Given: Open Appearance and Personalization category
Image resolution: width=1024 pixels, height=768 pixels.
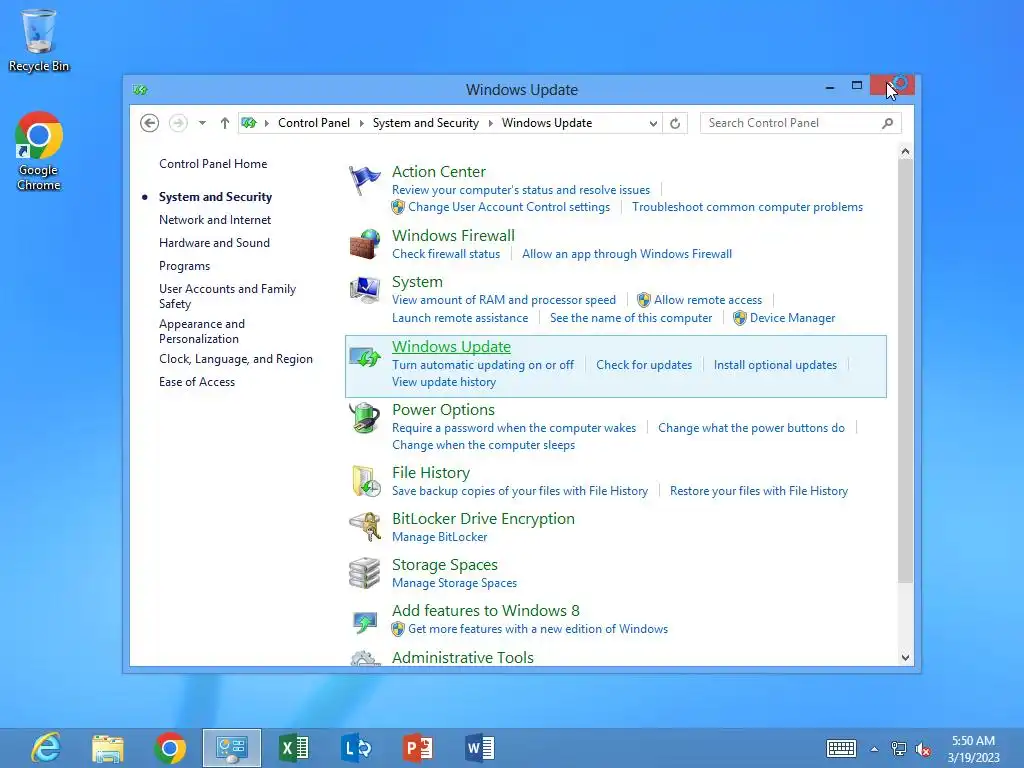Looking at the screenshot, I should [x=202, y=331].
